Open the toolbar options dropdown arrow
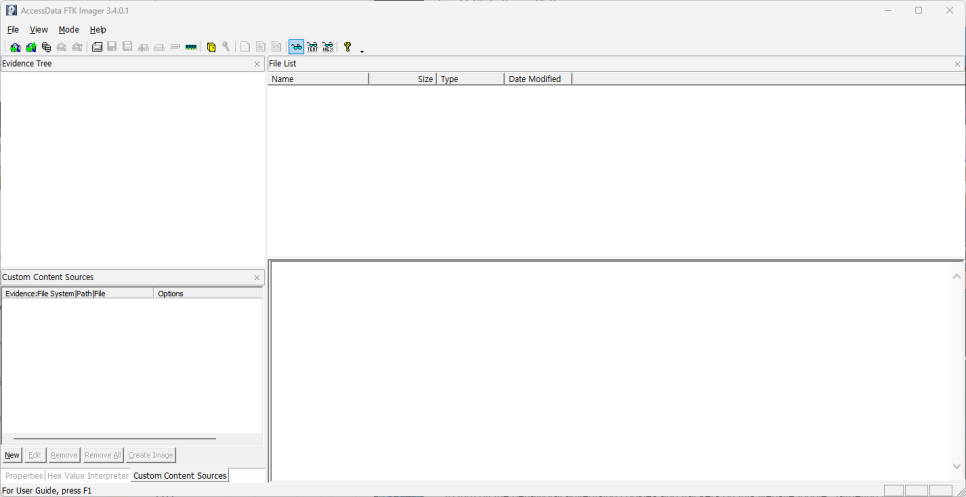This screenshot has width=966, height=497. 362,51
